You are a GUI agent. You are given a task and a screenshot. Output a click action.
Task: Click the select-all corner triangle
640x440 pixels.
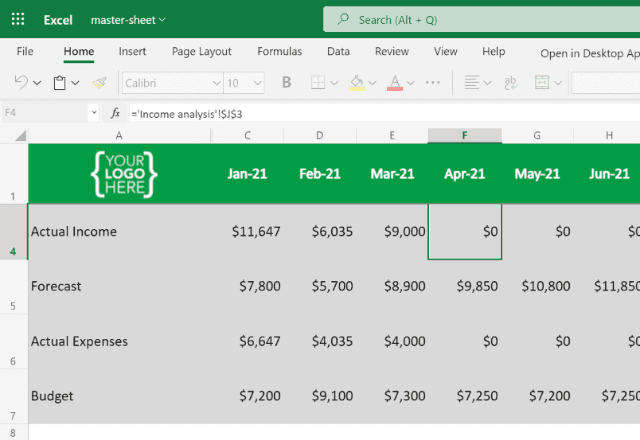(20, 136)
